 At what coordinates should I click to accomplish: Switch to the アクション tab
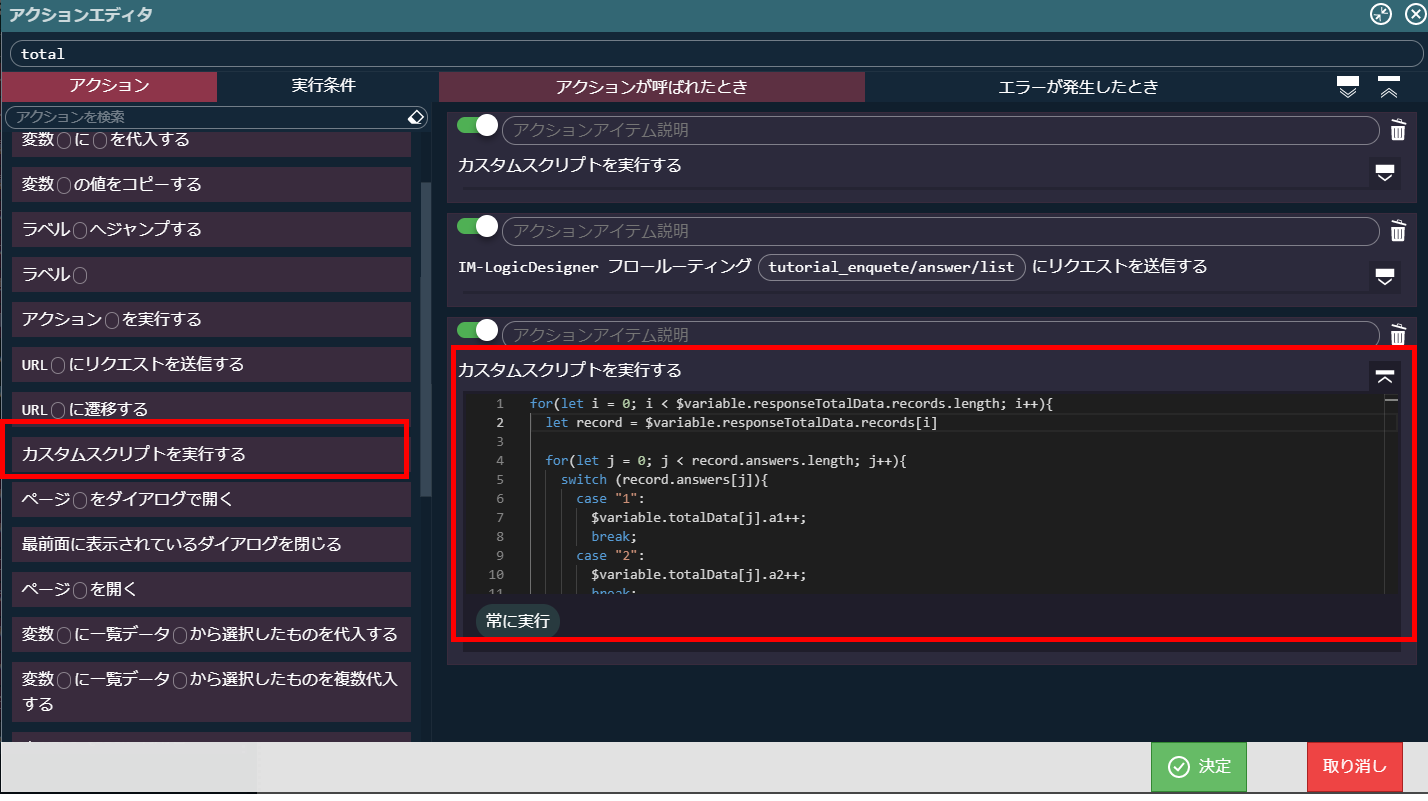[x=109, y=86]
